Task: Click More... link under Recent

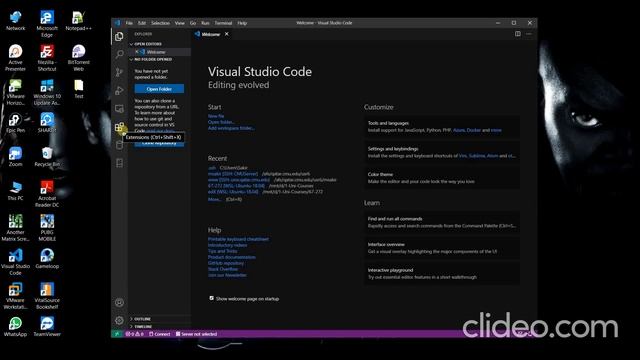Action: pyautogui.click(x=215, y=199)
